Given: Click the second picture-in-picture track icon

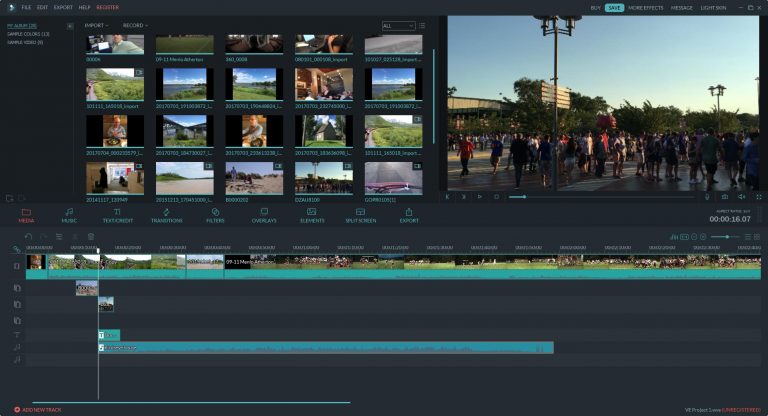Looking at the screenshot, I should [17, 304].
